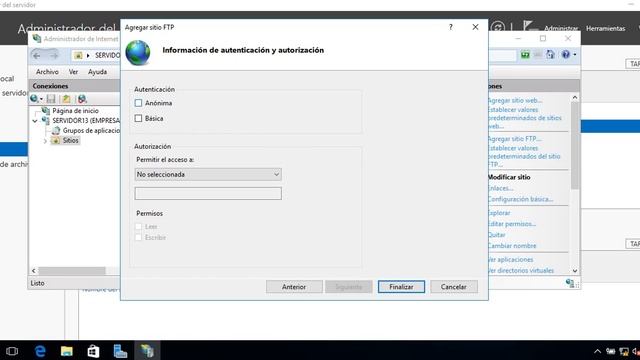Click the blue help icon in IIS toolbar
640x360 pixels.
click(566, 55)
